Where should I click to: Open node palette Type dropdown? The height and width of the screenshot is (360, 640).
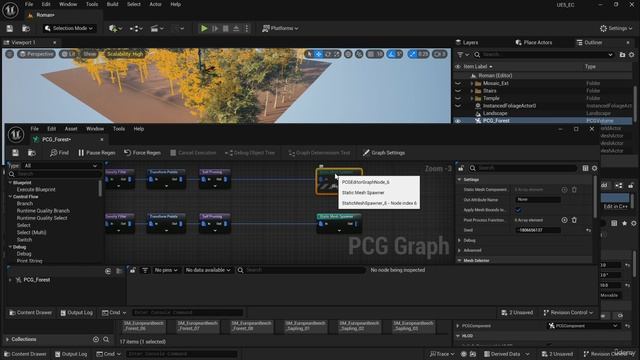60,166
